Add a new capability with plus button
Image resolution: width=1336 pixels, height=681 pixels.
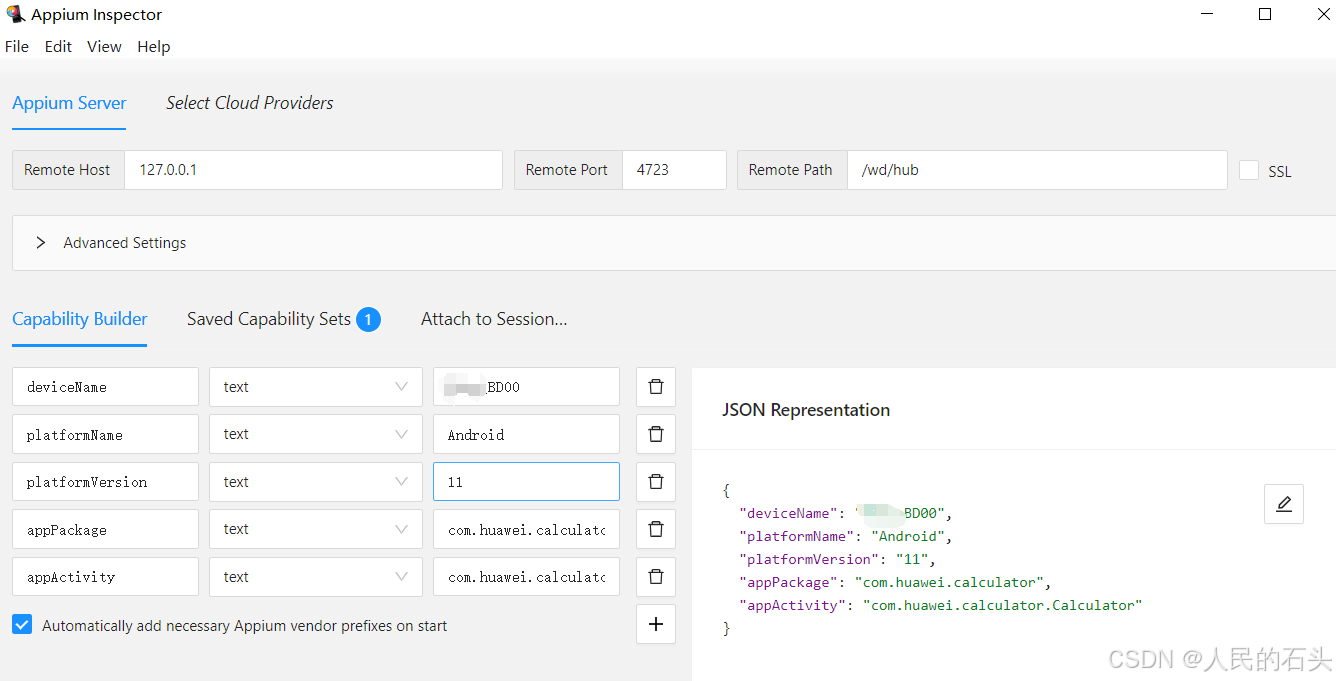[x=656, y=624]
